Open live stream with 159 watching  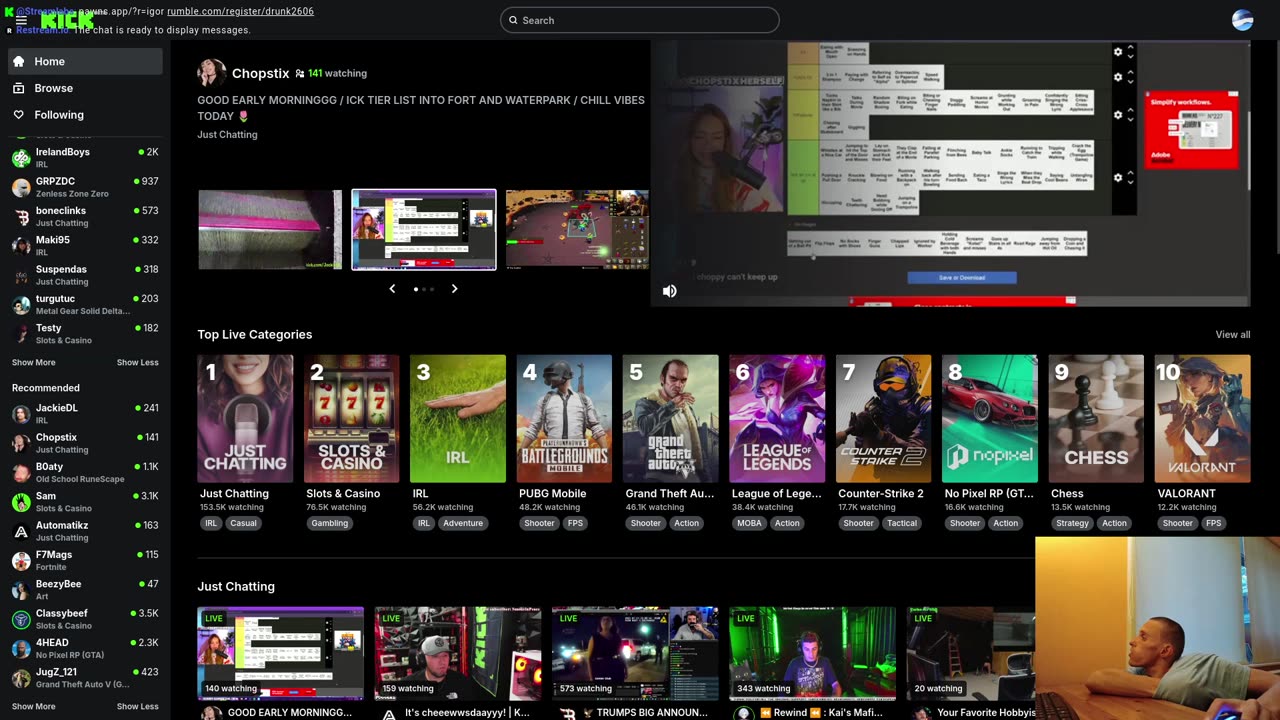pos(457,653)
